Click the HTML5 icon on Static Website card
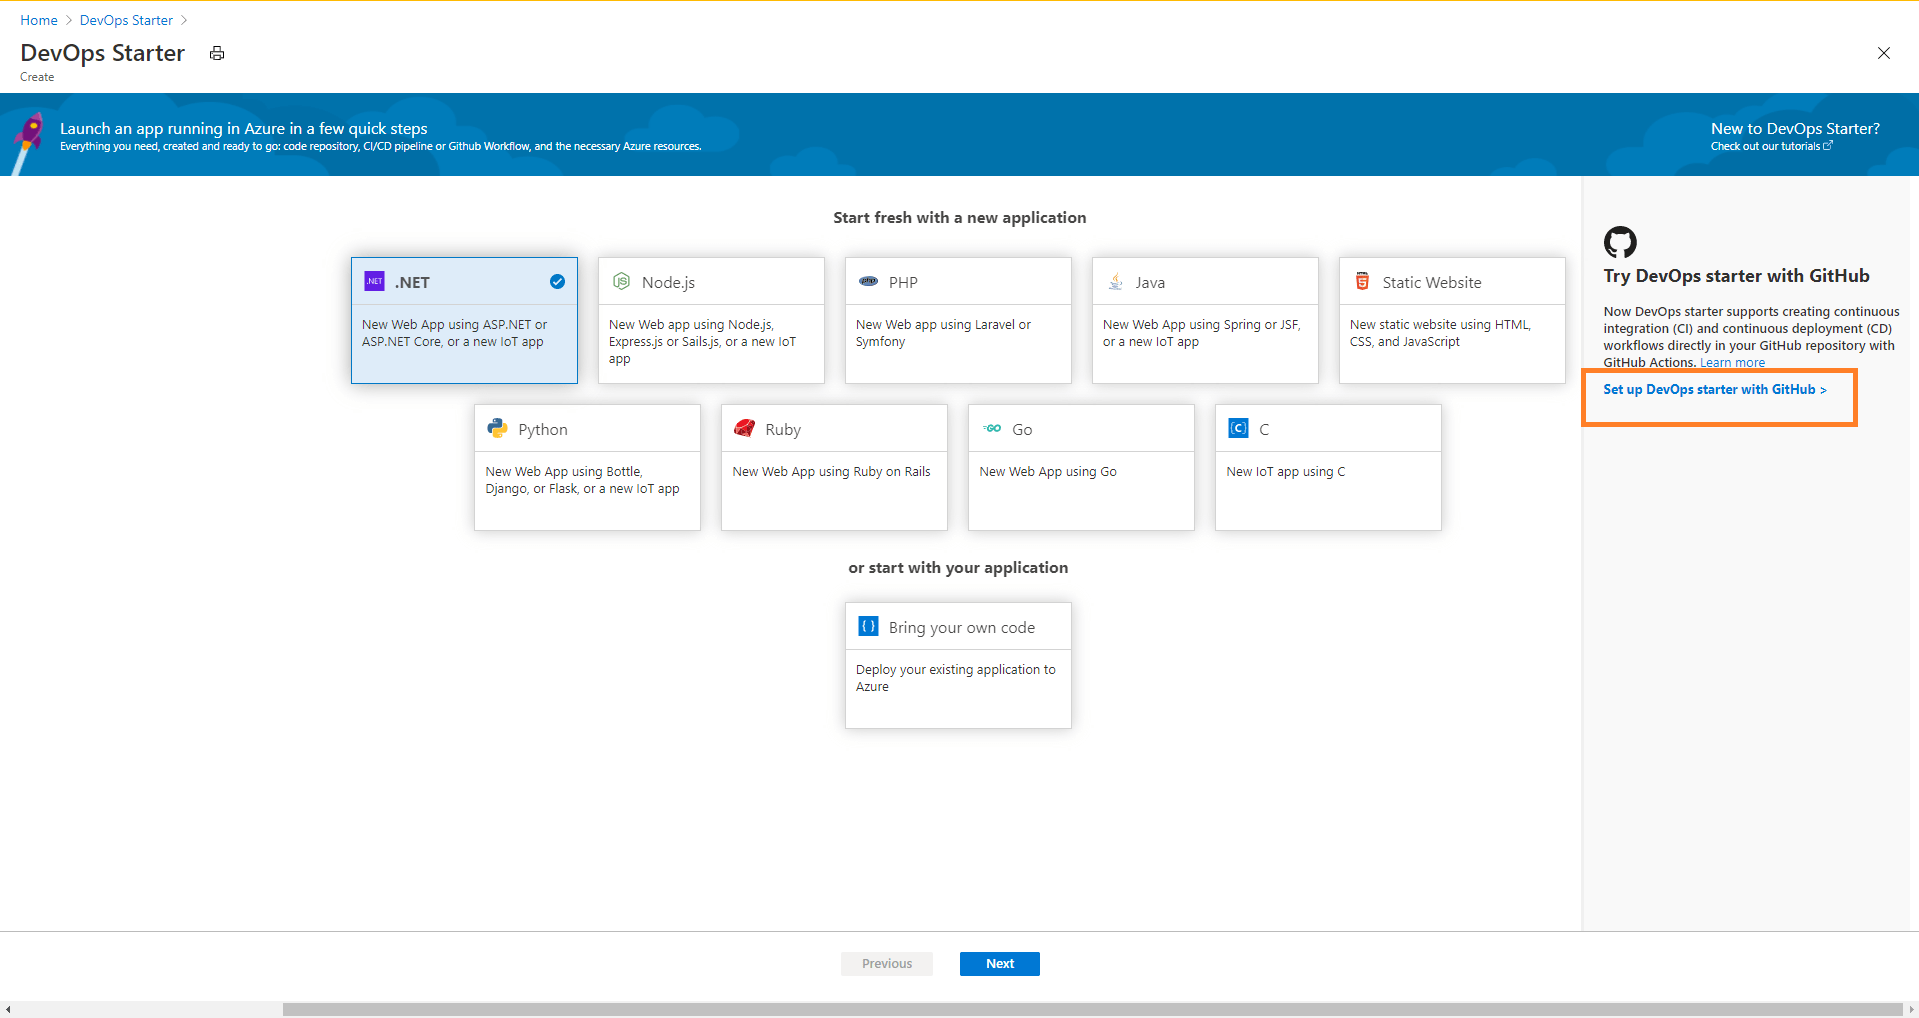1919x1018 pixels. click(x=1362, y=281)
